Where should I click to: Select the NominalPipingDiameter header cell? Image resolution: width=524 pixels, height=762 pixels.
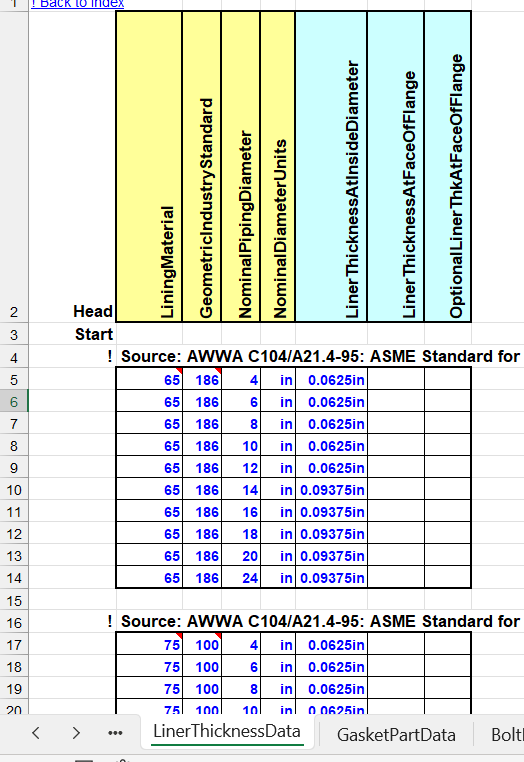(x=241, y=166)
